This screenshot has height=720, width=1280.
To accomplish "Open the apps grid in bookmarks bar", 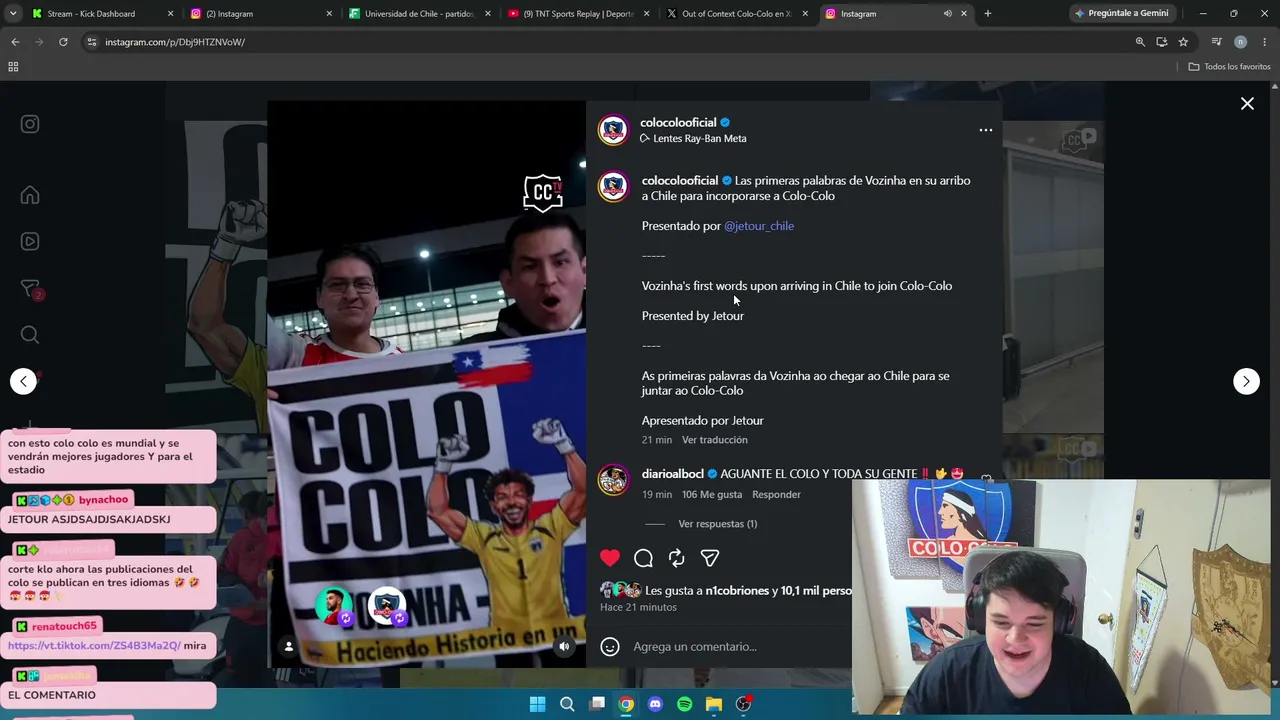I will click(x=13, y=67).
